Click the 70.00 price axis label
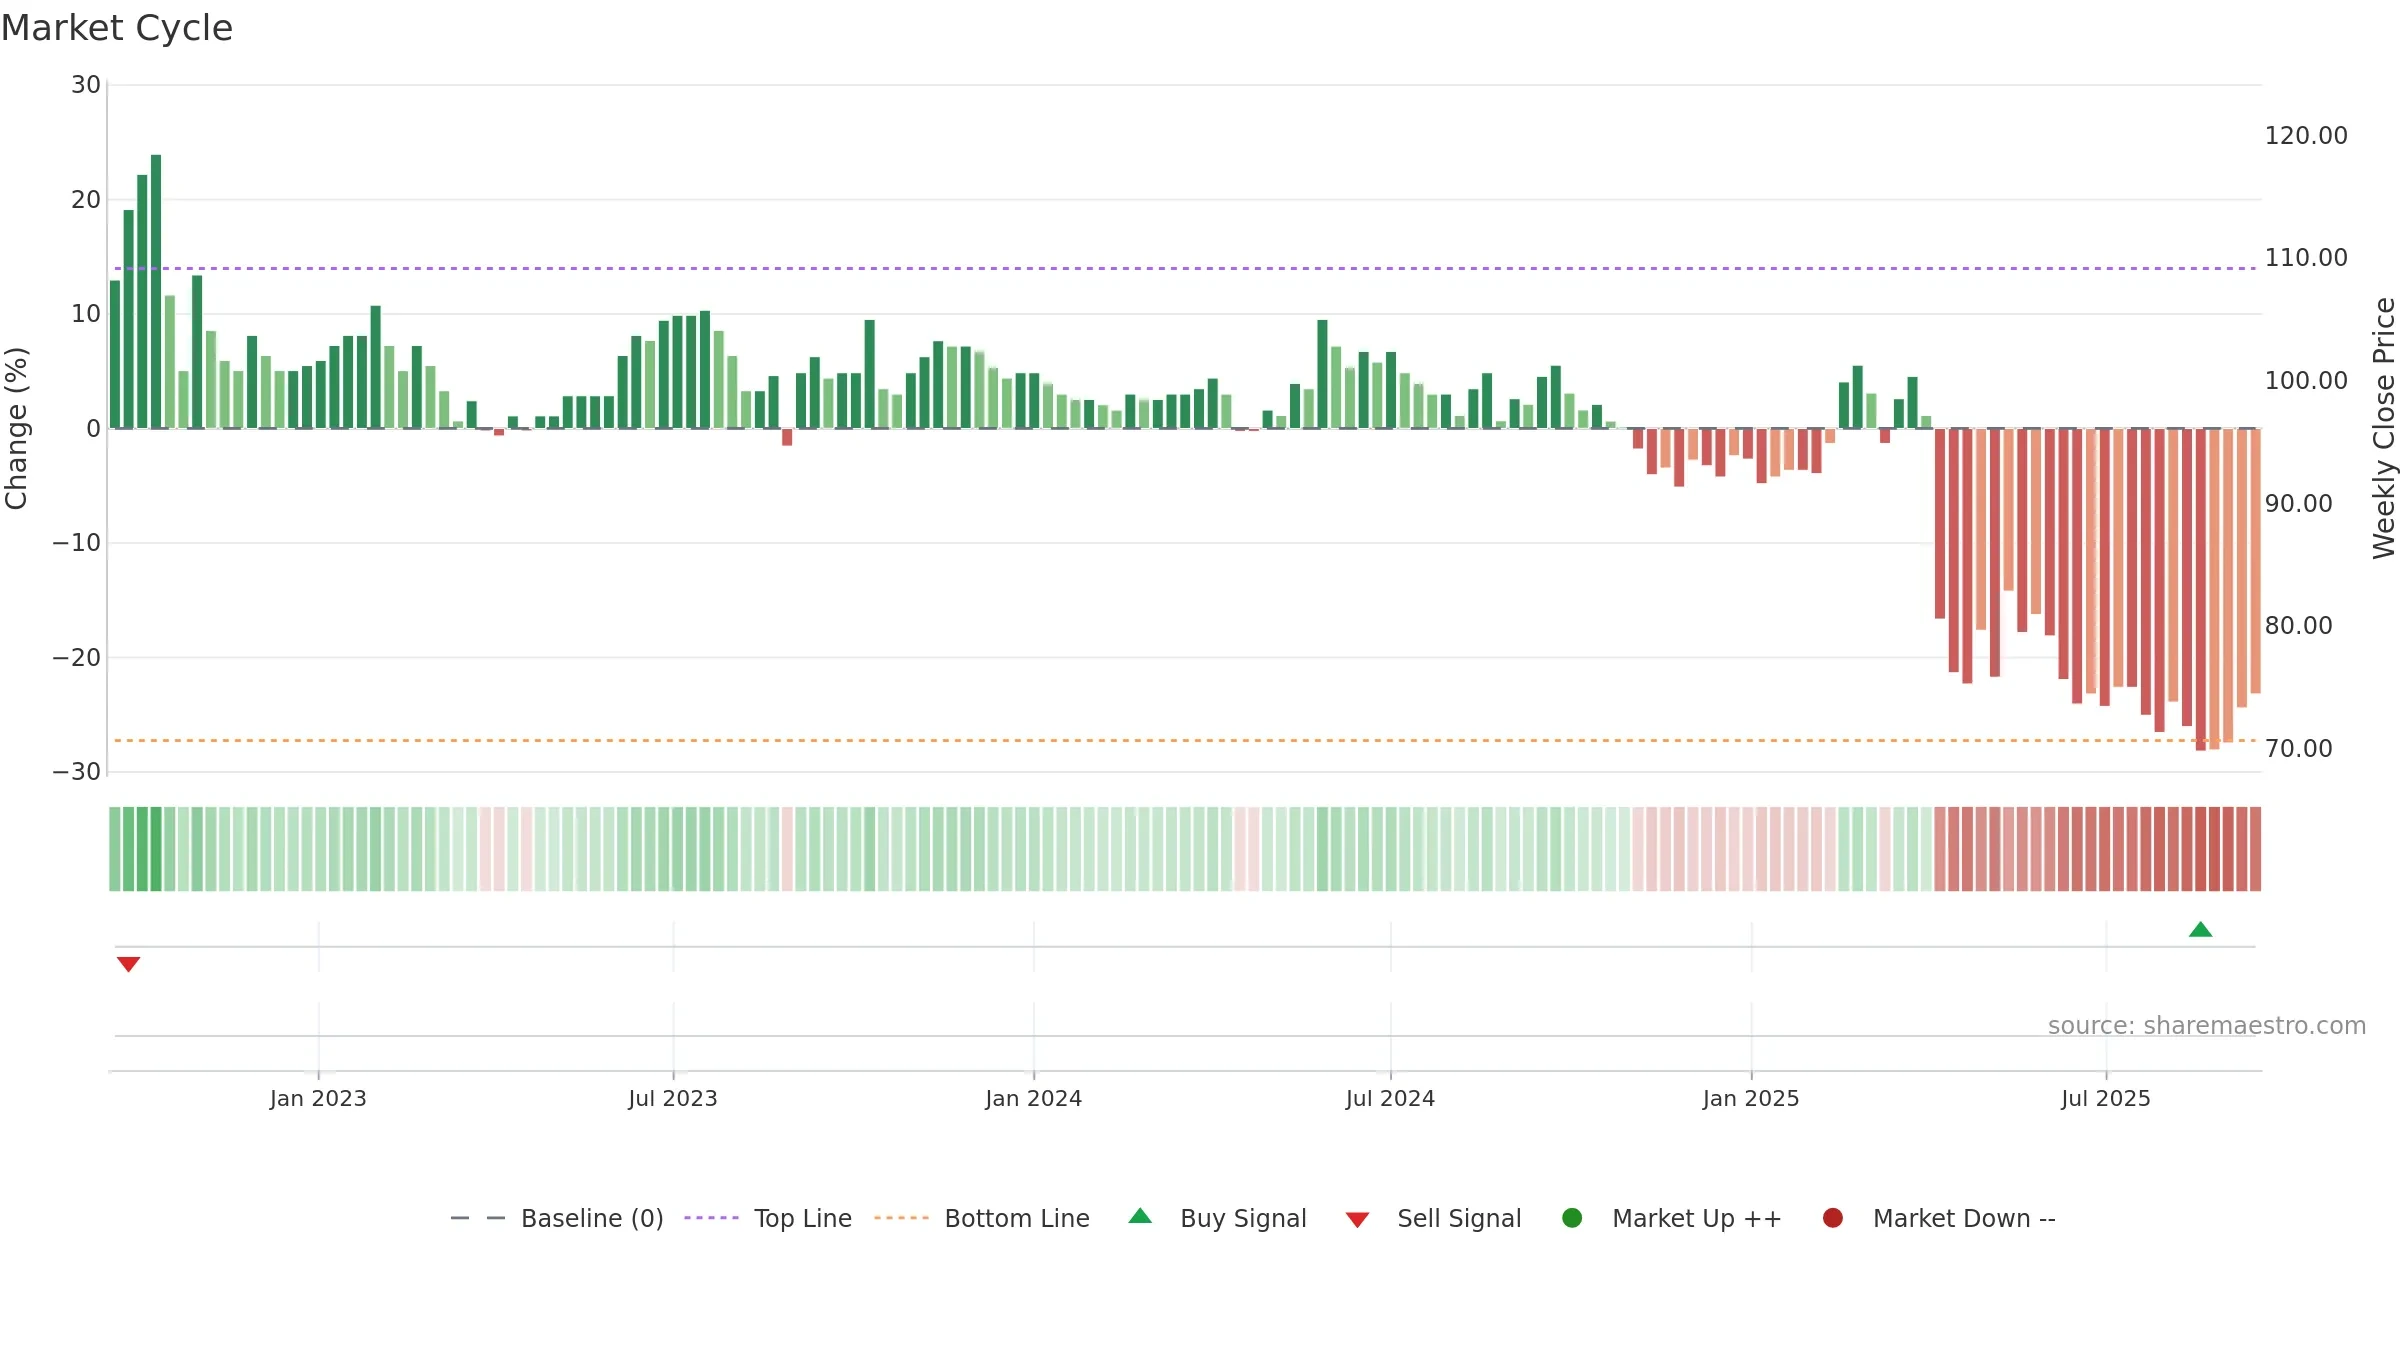 (x=2298, y=748)
